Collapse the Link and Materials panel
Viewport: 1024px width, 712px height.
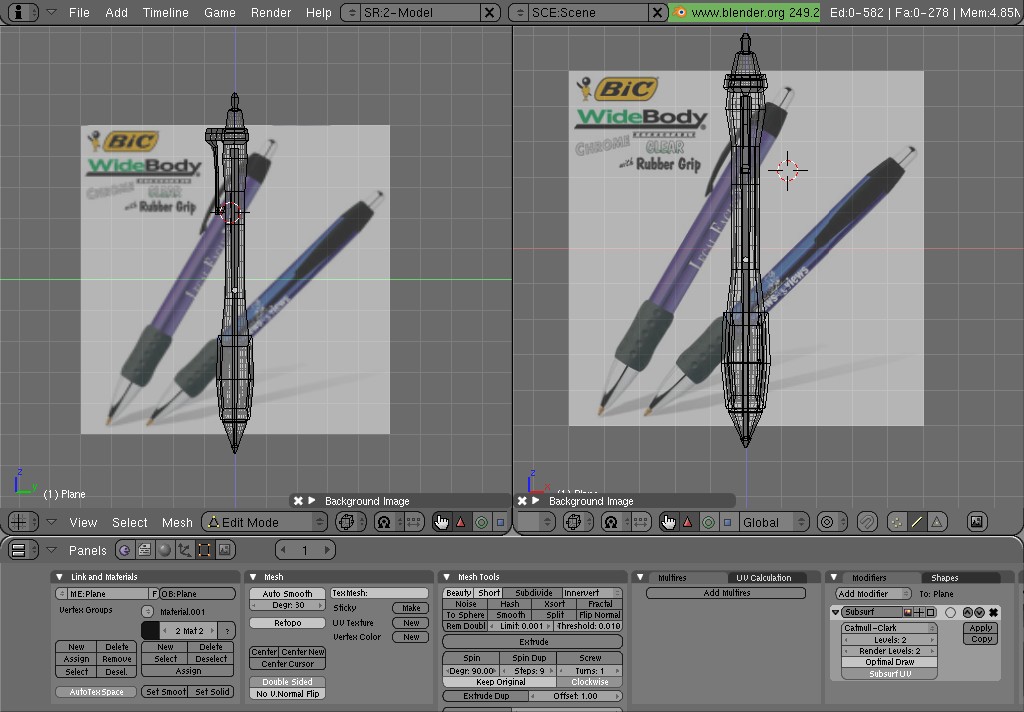tap(59, 577)
